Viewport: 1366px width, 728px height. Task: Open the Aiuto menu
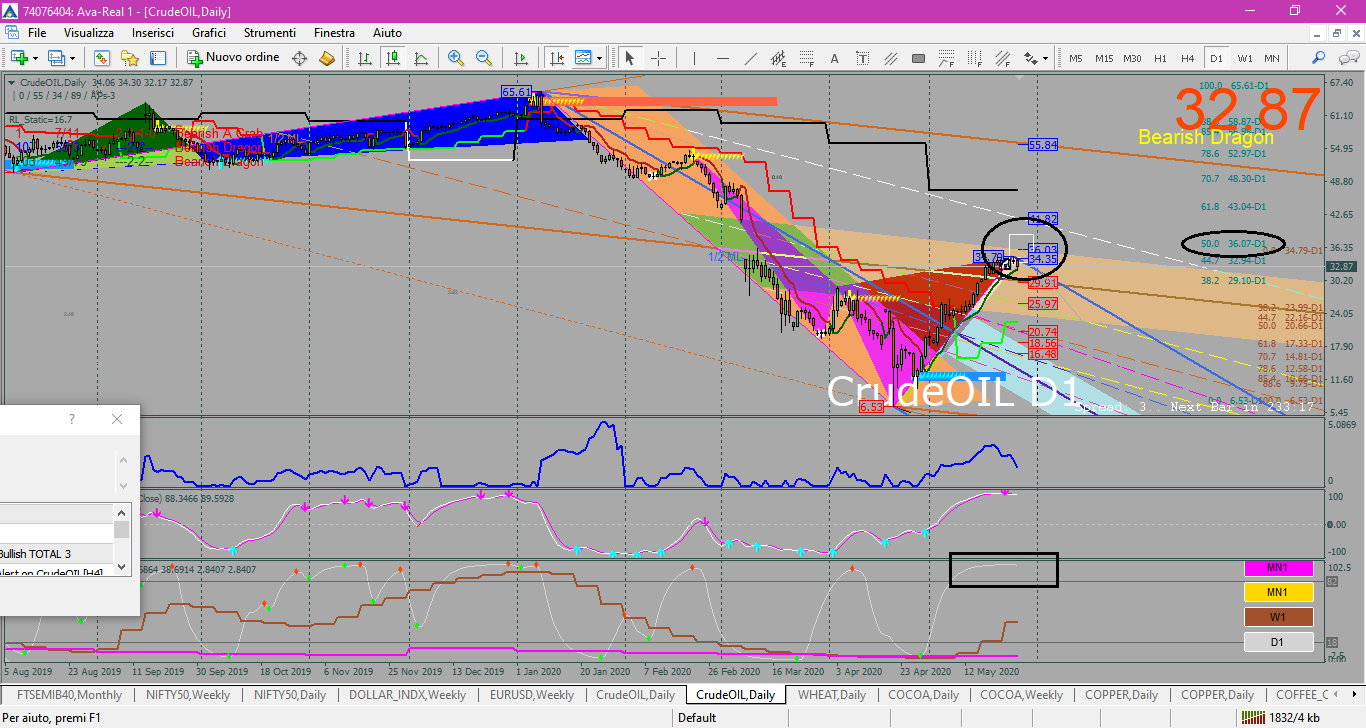click(387, 33)
